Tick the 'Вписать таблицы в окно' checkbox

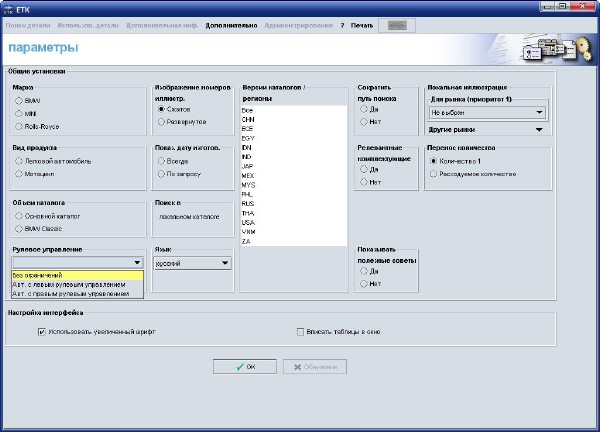299,331
